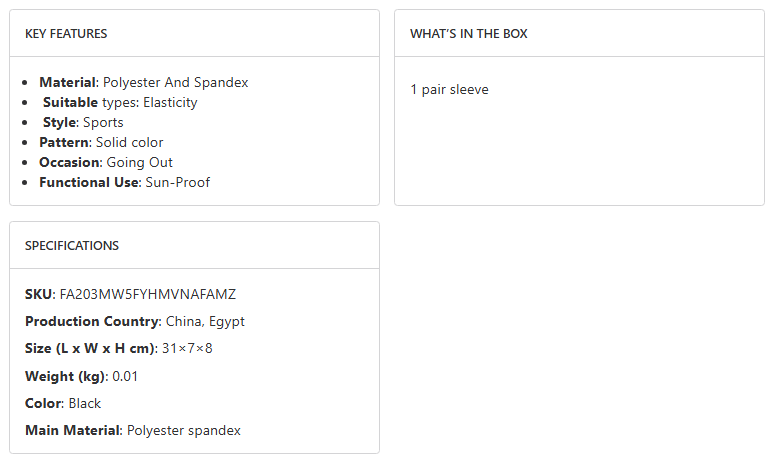Viewport: 775px width, 467px height.
Task: Click the Polyester And Spandex value
Action: (175, 82)
